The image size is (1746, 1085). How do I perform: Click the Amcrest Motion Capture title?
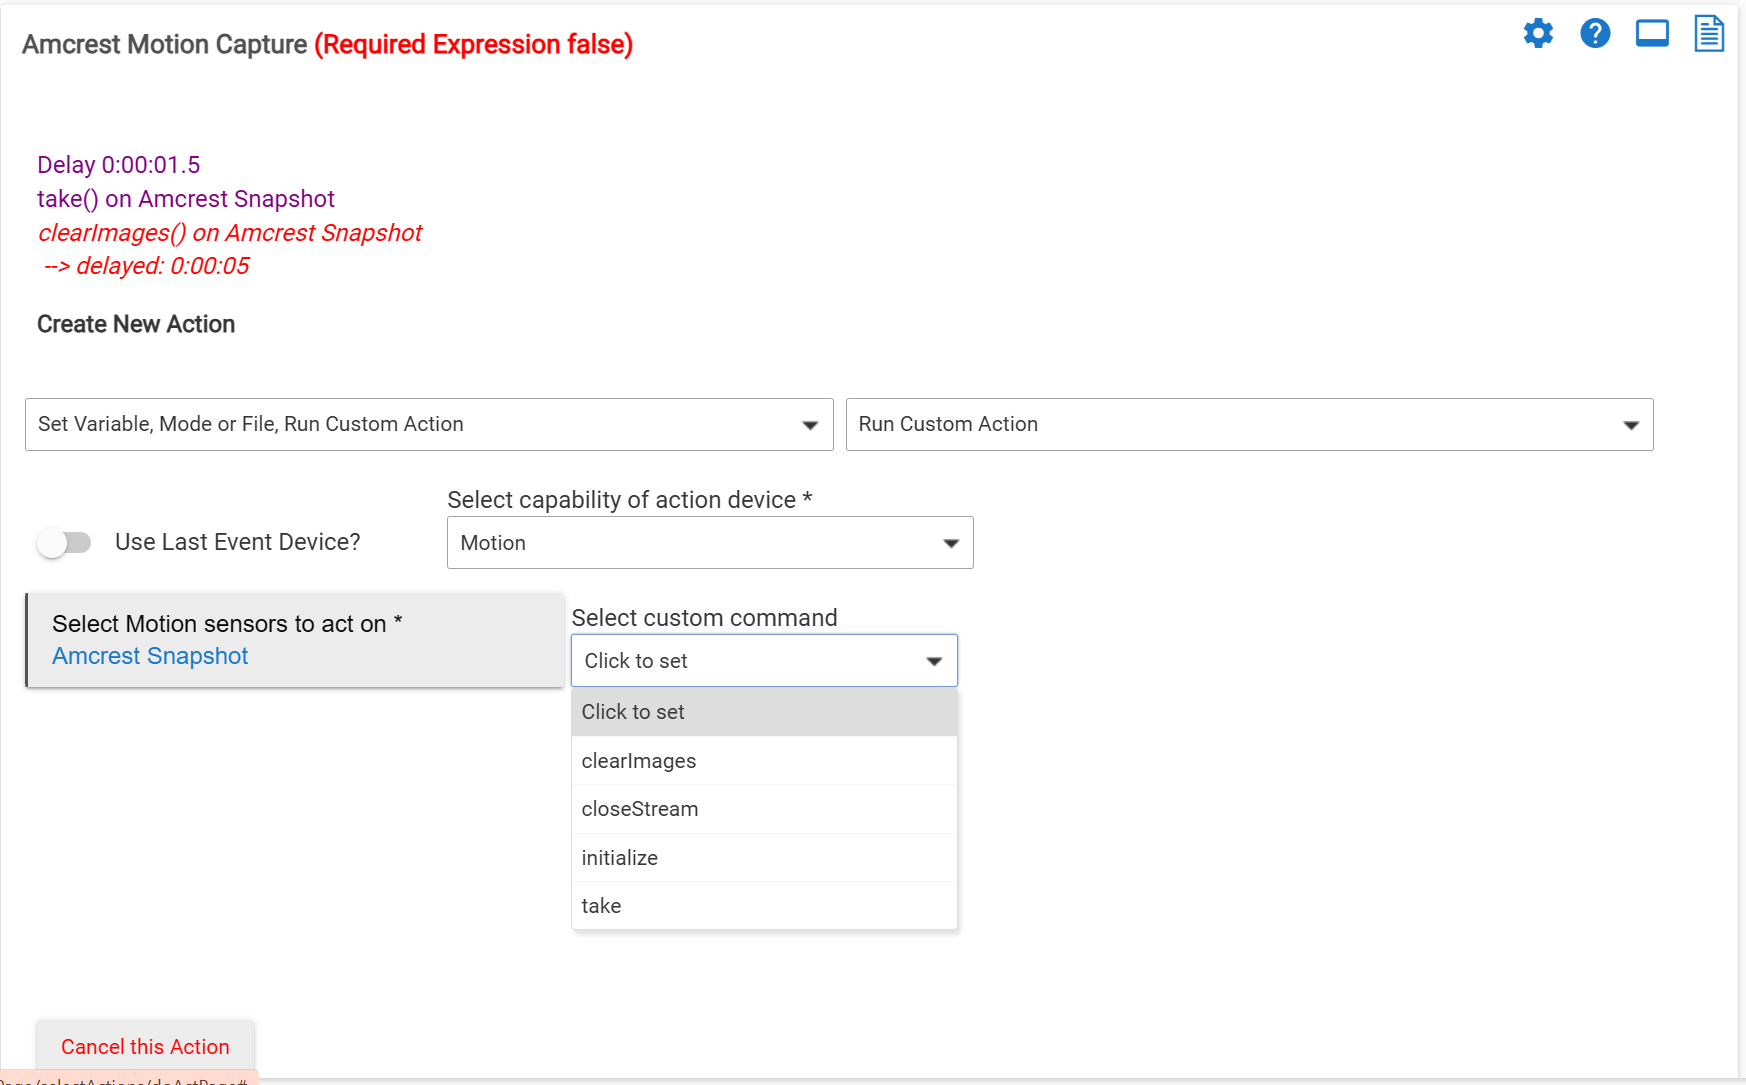165,44
